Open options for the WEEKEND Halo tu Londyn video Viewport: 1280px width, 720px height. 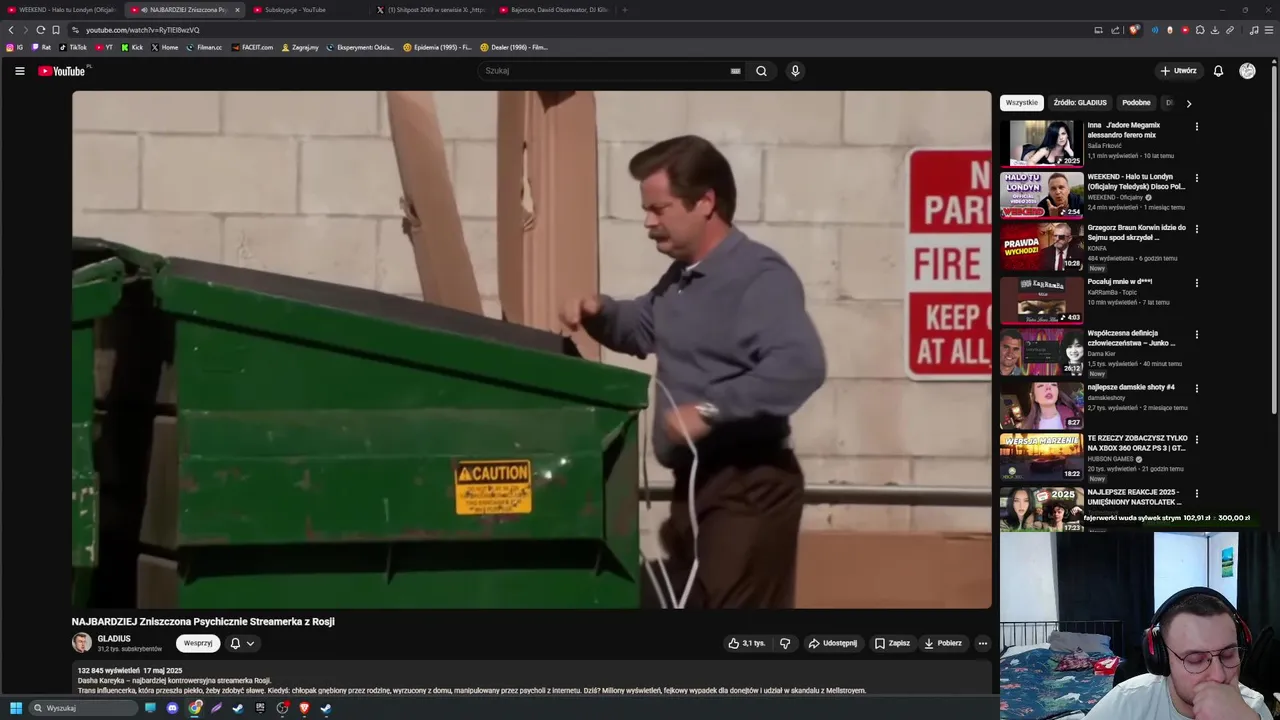[x=1196, y=178]
